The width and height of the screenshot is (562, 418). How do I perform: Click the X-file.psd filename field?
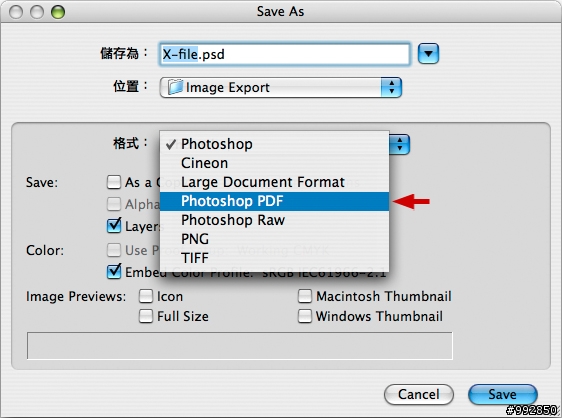click(285, 54)
